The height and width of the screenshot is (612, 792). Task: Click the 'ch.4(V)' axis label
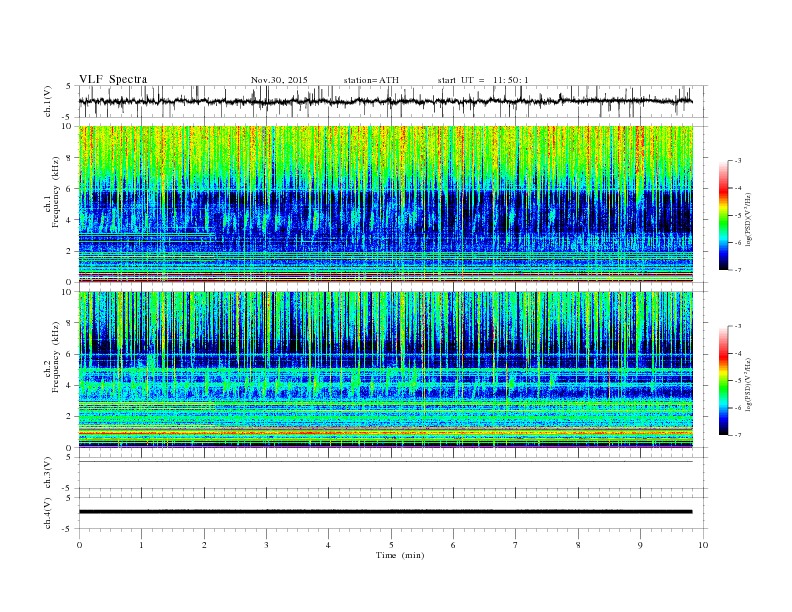click(x=48, y=513)
